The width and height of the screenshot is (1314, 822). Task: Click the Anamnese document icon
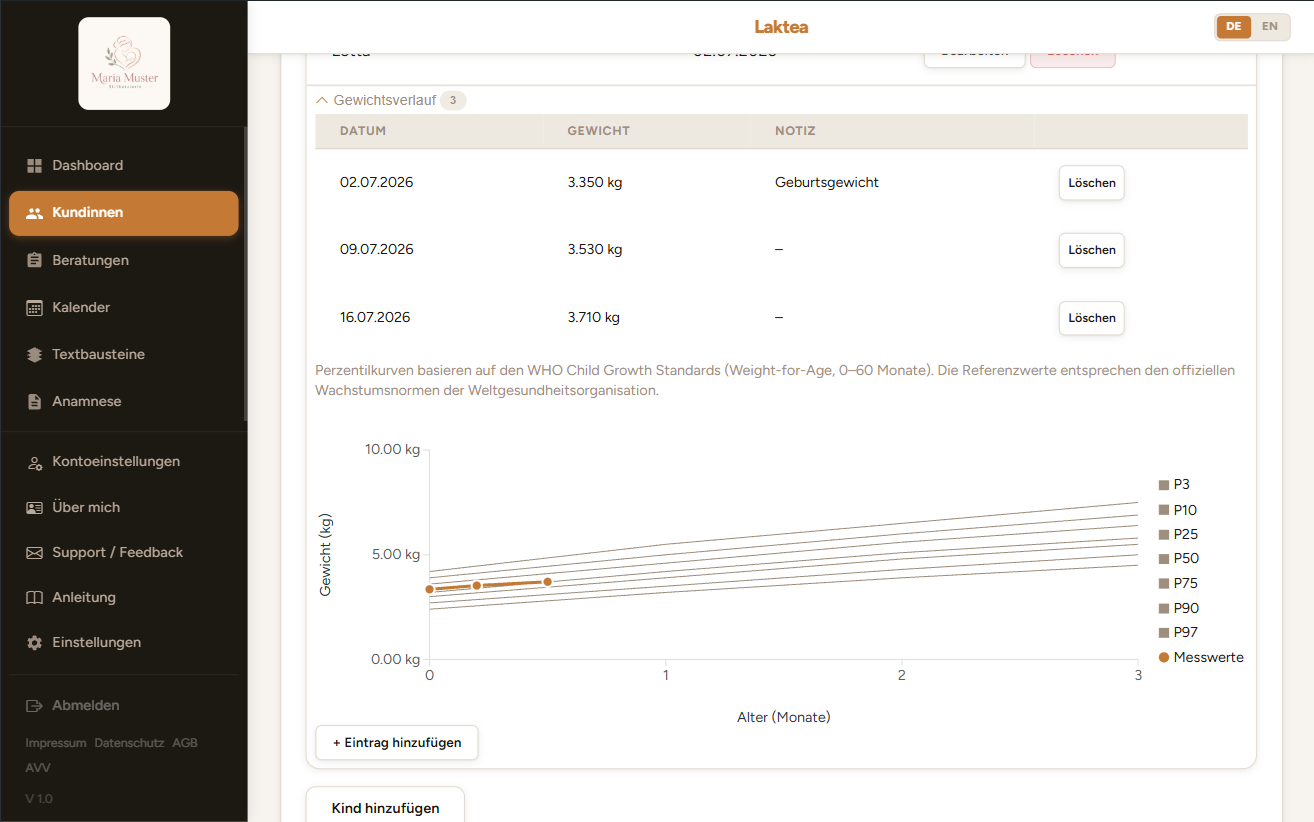click(34, 401)
